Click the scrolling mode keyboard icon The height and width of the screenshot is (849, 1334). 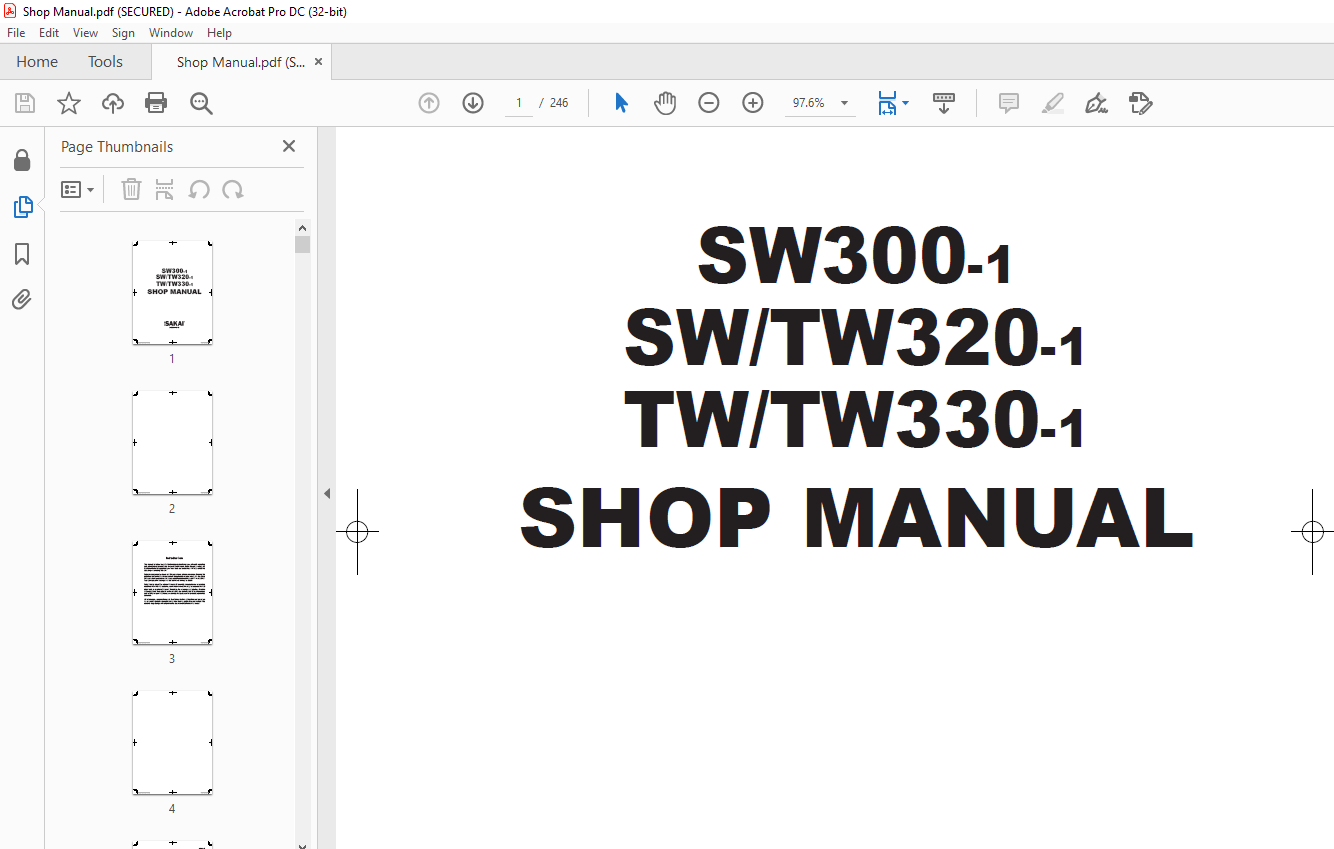point(944,103)
